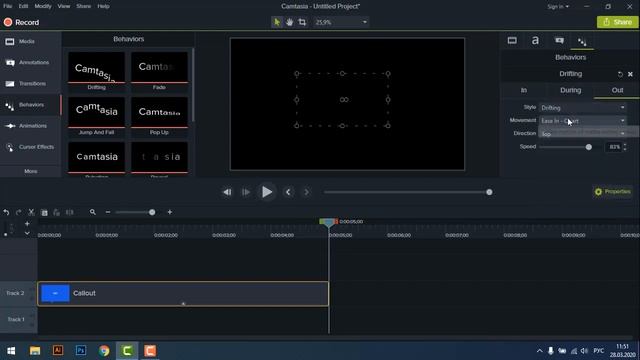Image resolution: width=640 pixels, height=360 pixels.
Task: Play the timeline preview
Action: pos(267,192)
